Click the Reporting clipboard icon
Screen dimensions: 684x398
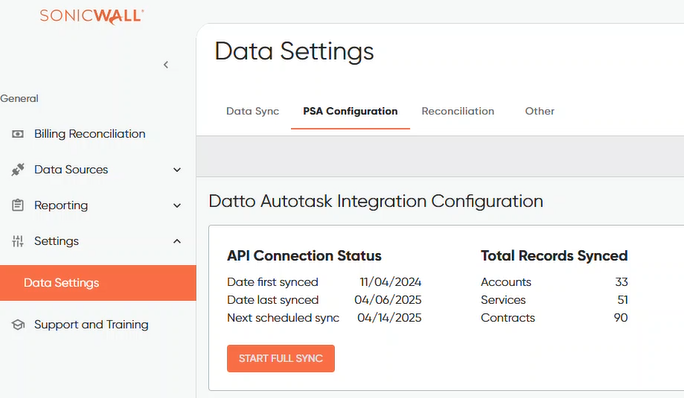(18, 205)
